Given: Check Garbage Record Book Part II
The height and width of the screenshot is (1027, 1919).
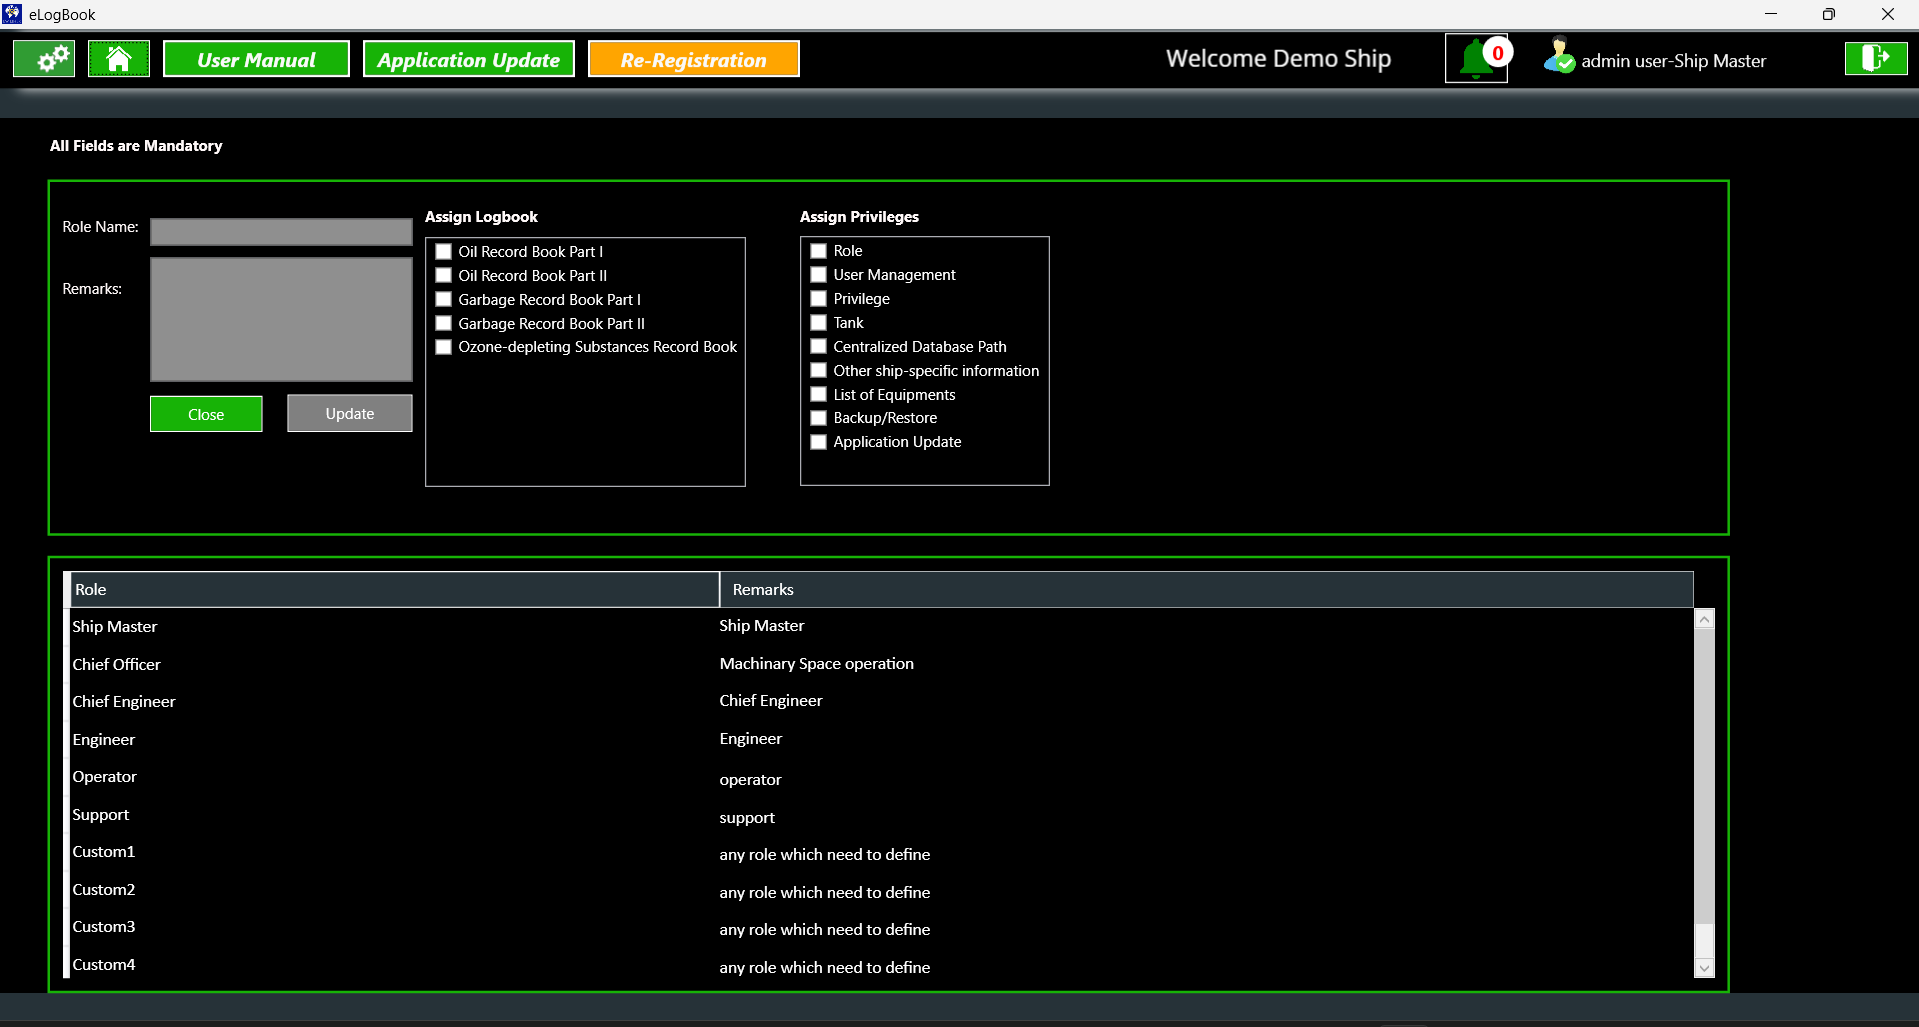Looking at the screenshot, I should (x=443, y=323).
